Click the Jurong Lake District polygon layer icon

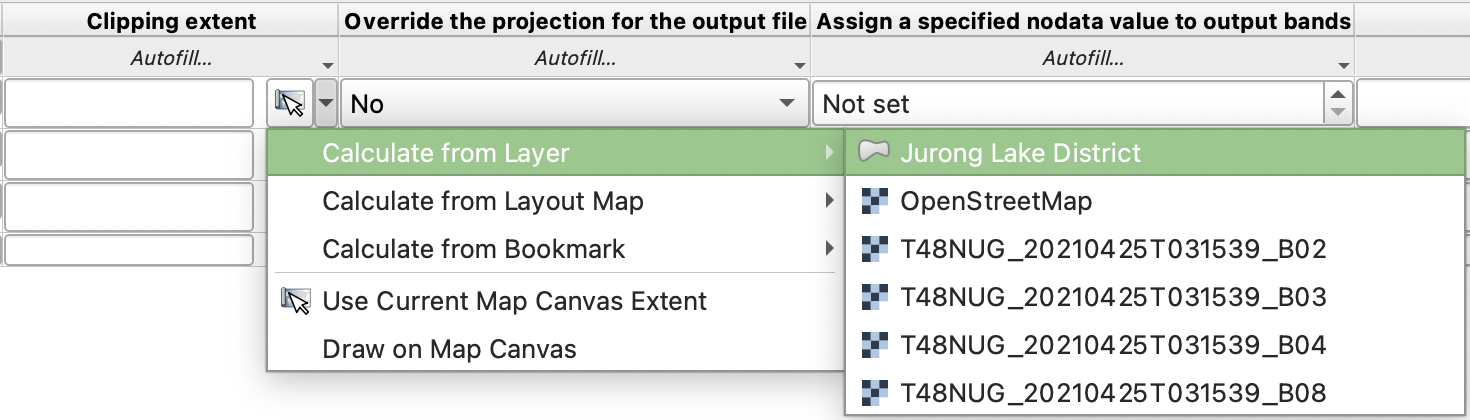(875, 153)
